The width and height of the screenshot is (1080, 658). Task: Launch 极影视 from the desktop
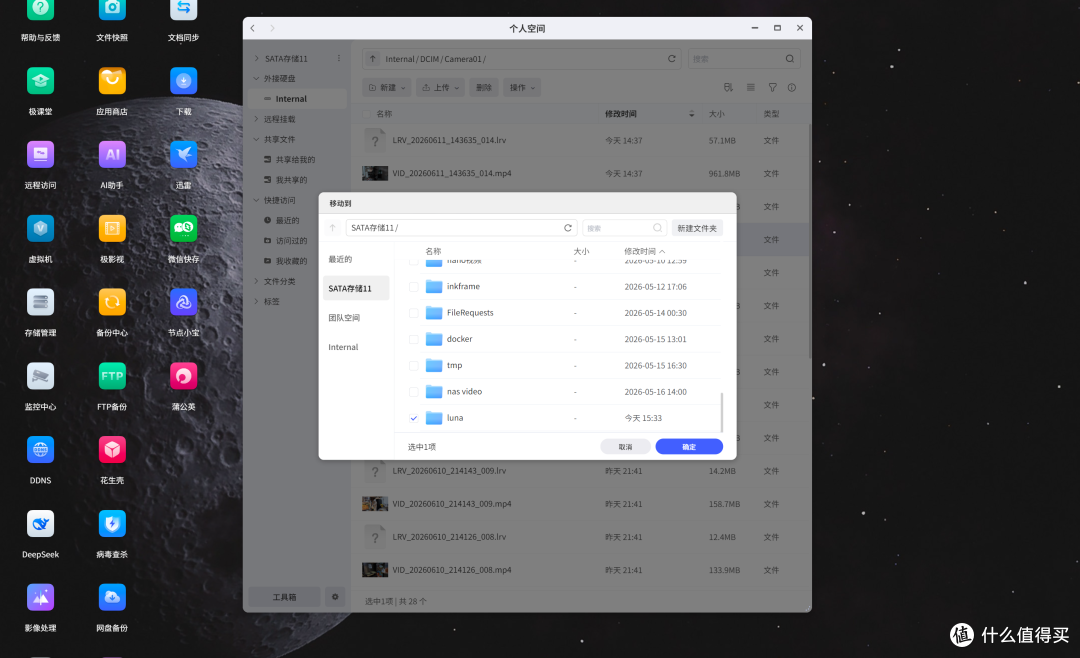(112, 229)
